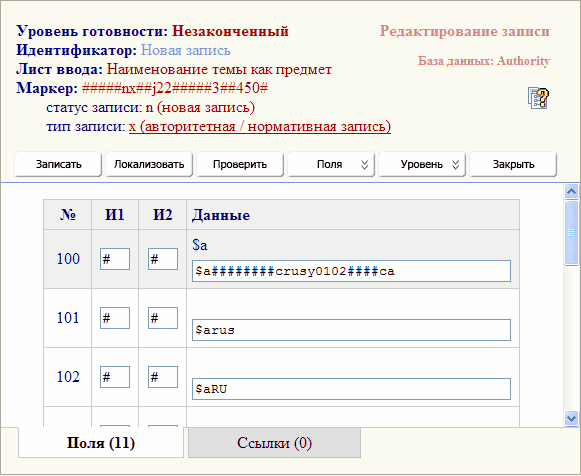Click the scrollbar down arrow

click(x=571, y=419)
